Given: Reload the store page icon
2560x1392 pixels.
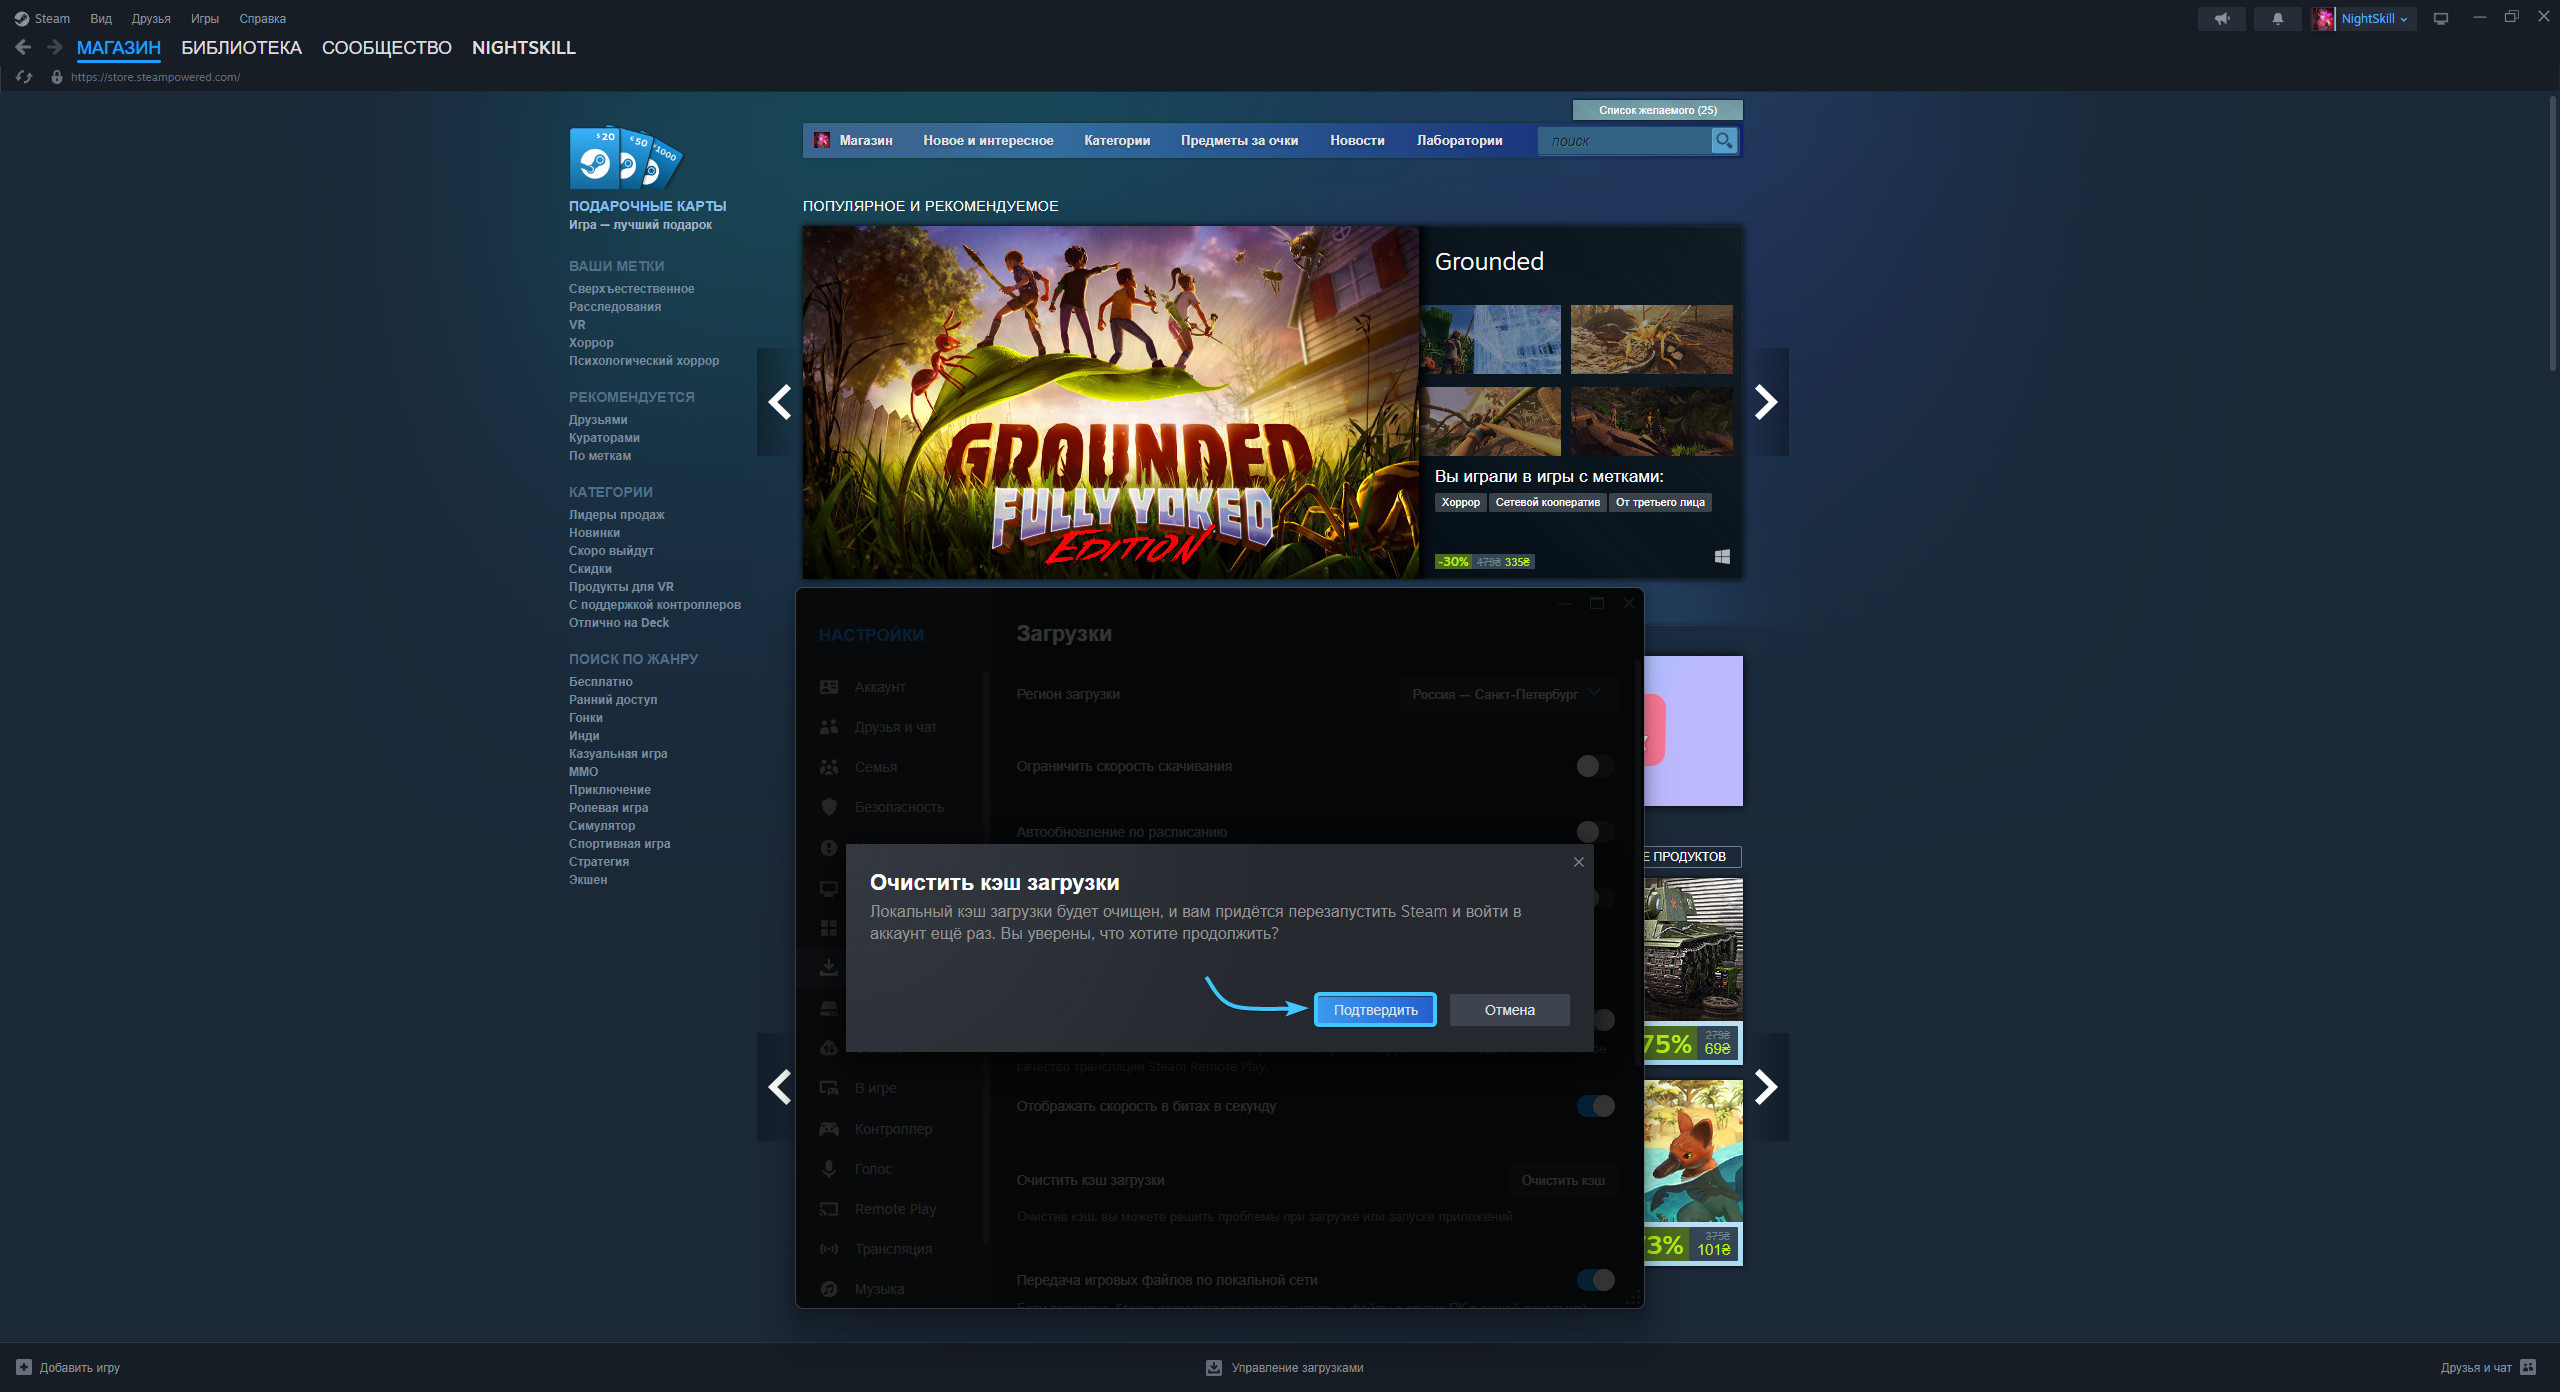Looking at the screenshot, I should tap(24, 77).
